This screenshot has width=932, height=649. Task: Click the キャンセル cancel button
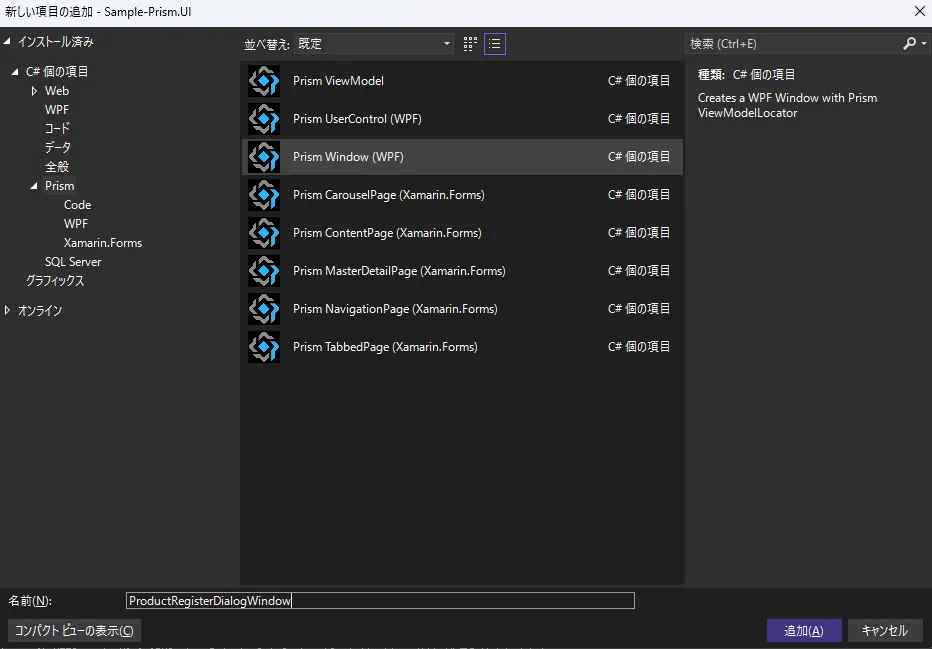pyautogui.click(x=884, y=631)
